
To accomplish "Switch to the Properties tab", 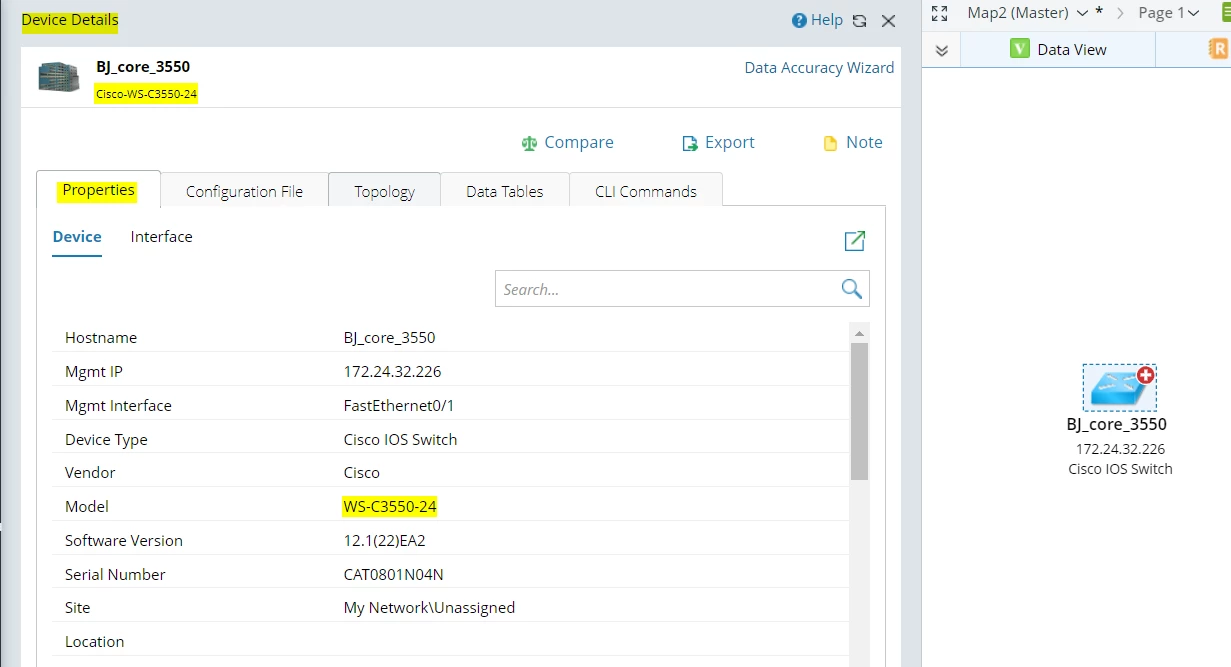I will [x=98, y=190].
